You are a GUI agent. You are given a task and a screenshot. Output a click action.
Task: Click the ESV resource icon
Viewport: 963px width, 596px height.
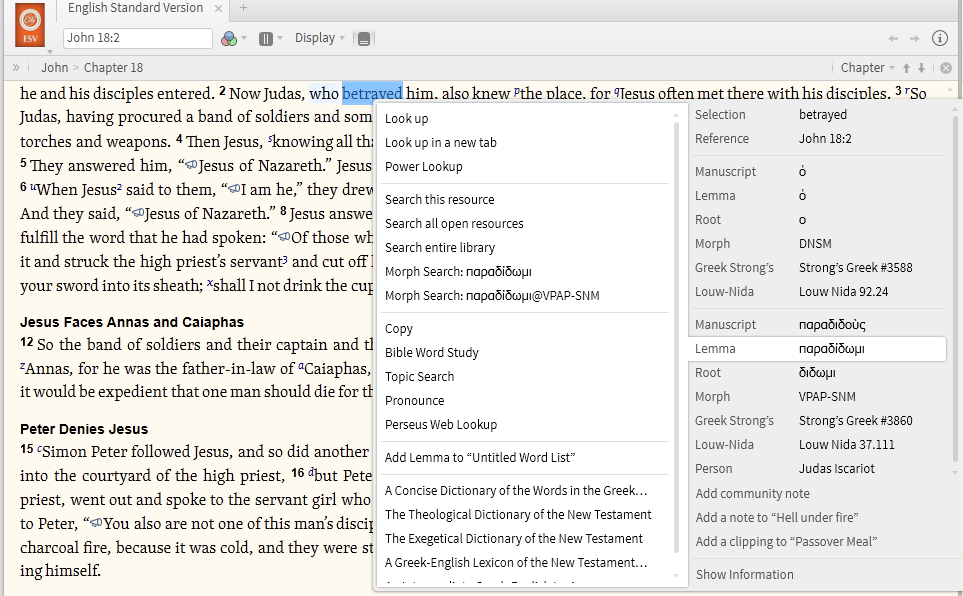pyautogui.click(x=30, y=25)
